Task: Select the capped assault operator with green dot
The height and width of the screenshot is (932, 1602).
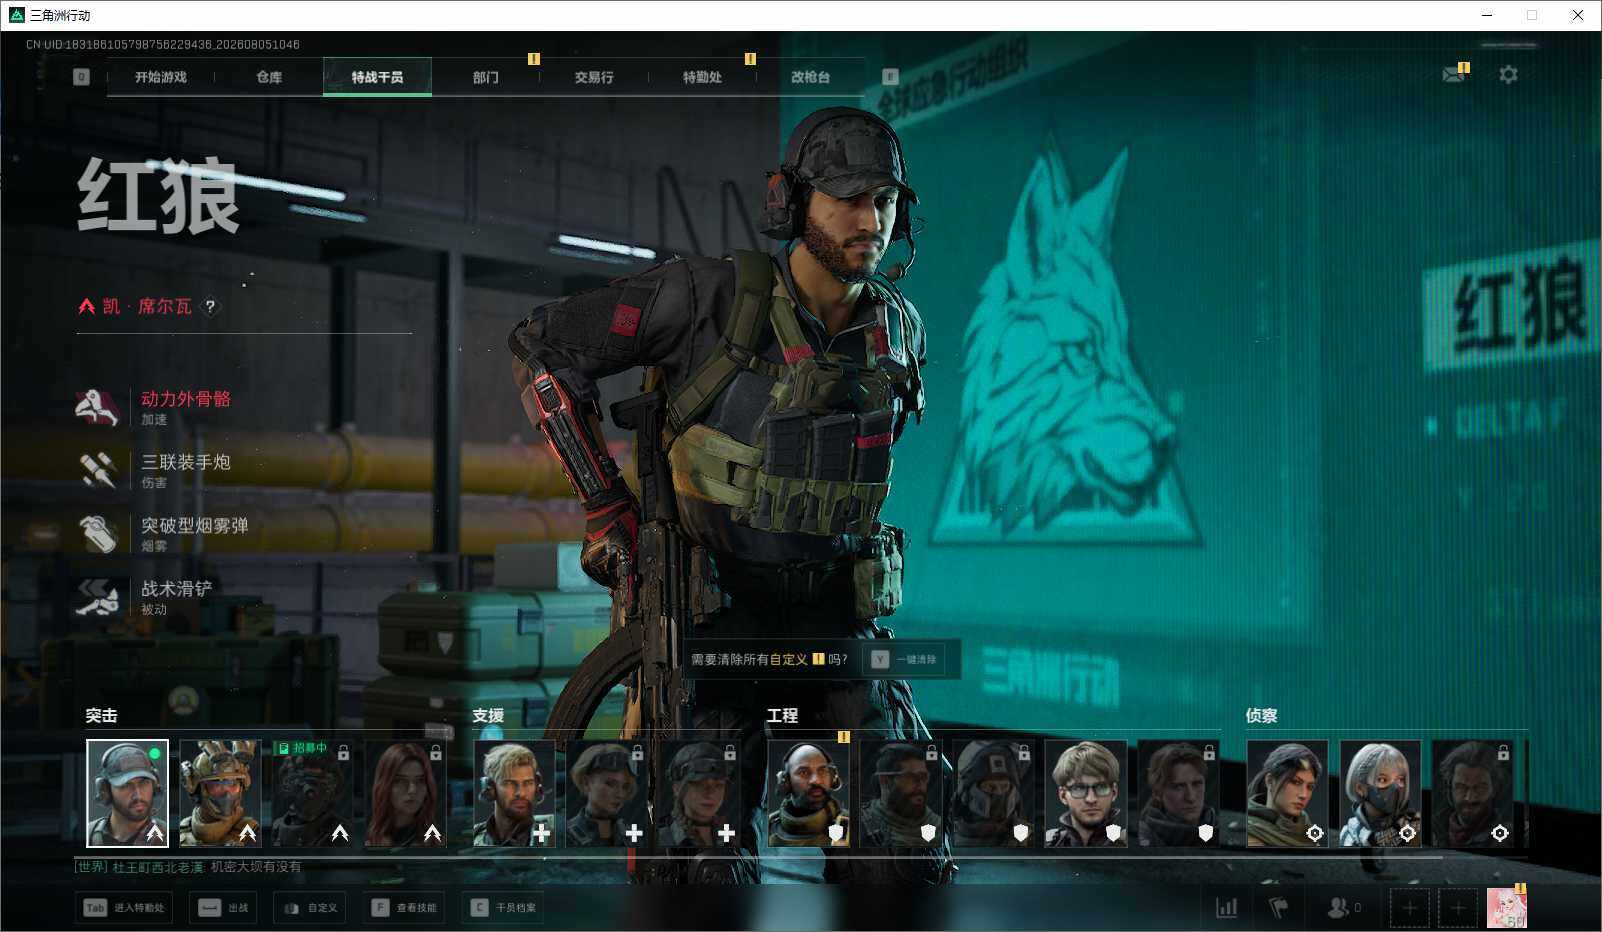Action: pyautogui.click(x=127, y=793)
